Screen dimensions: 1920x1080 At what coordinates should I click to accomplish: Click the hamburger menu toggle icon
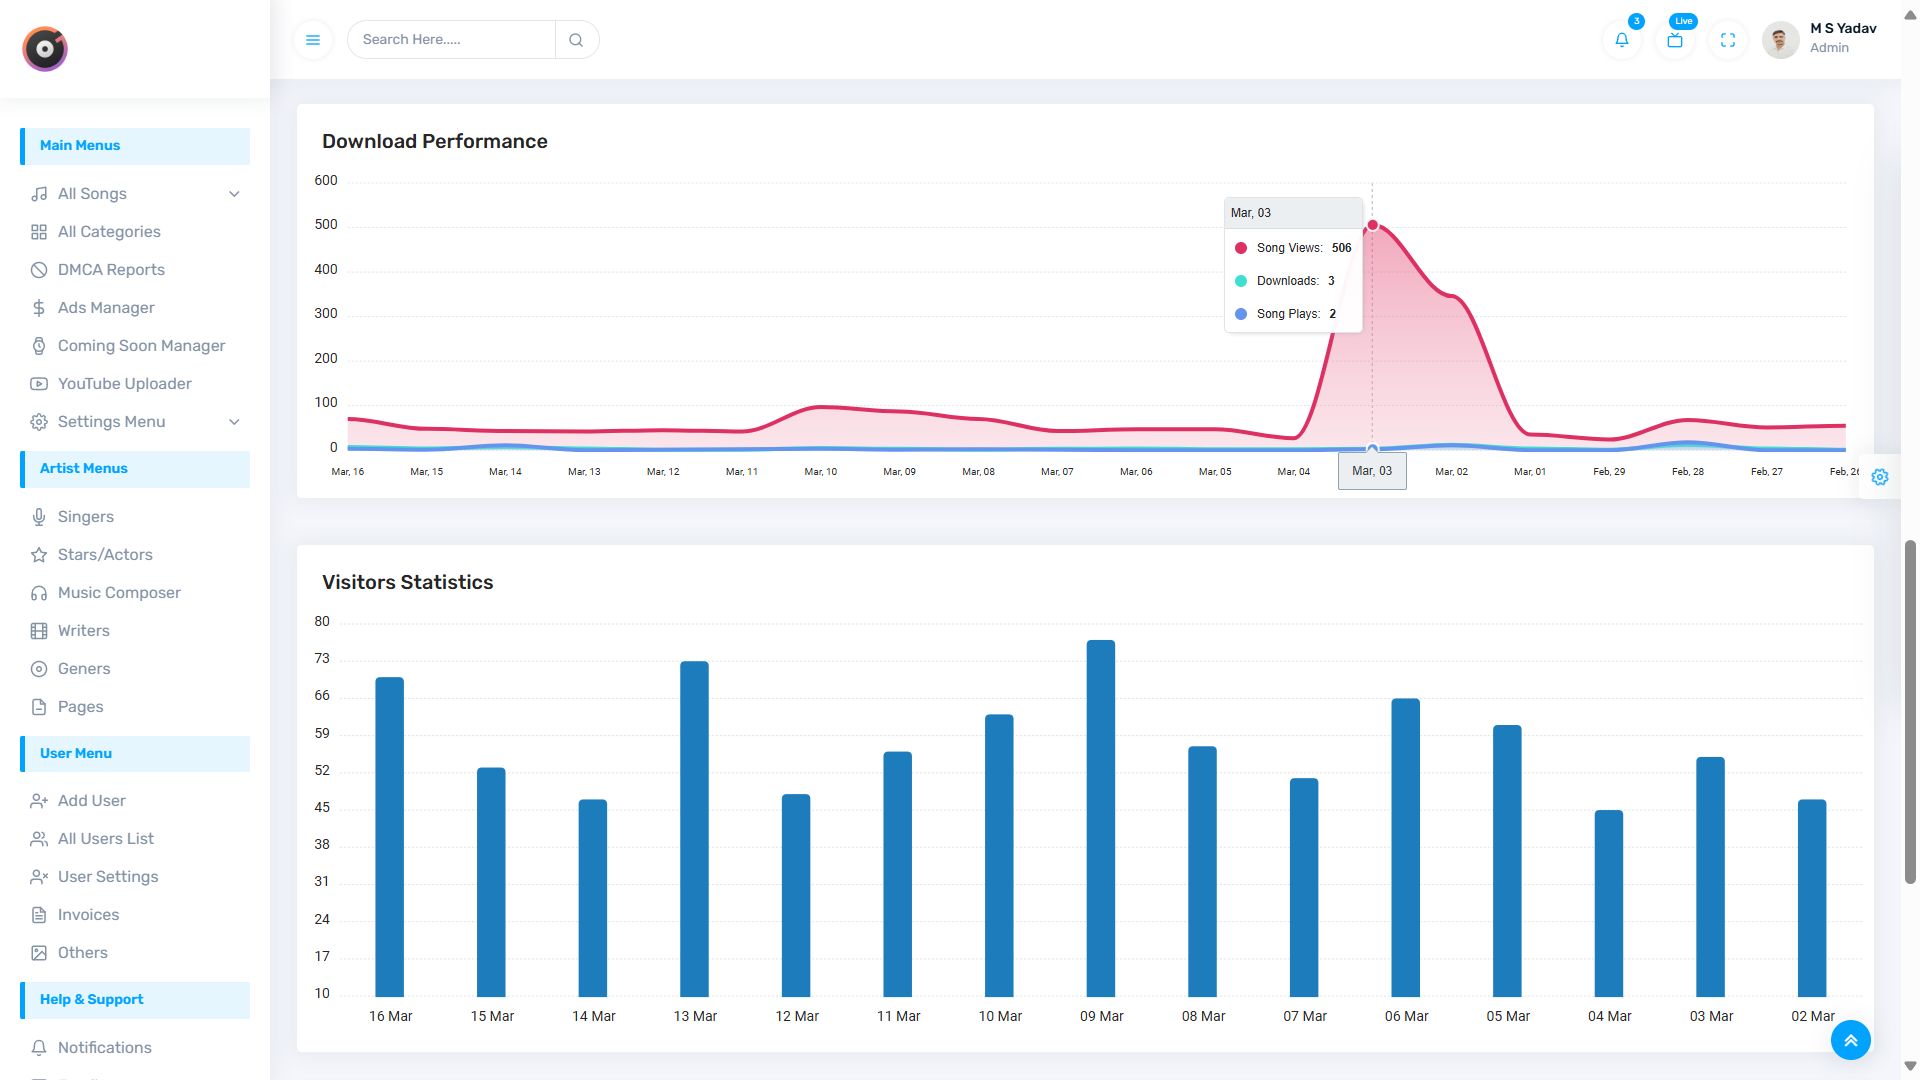313,40
